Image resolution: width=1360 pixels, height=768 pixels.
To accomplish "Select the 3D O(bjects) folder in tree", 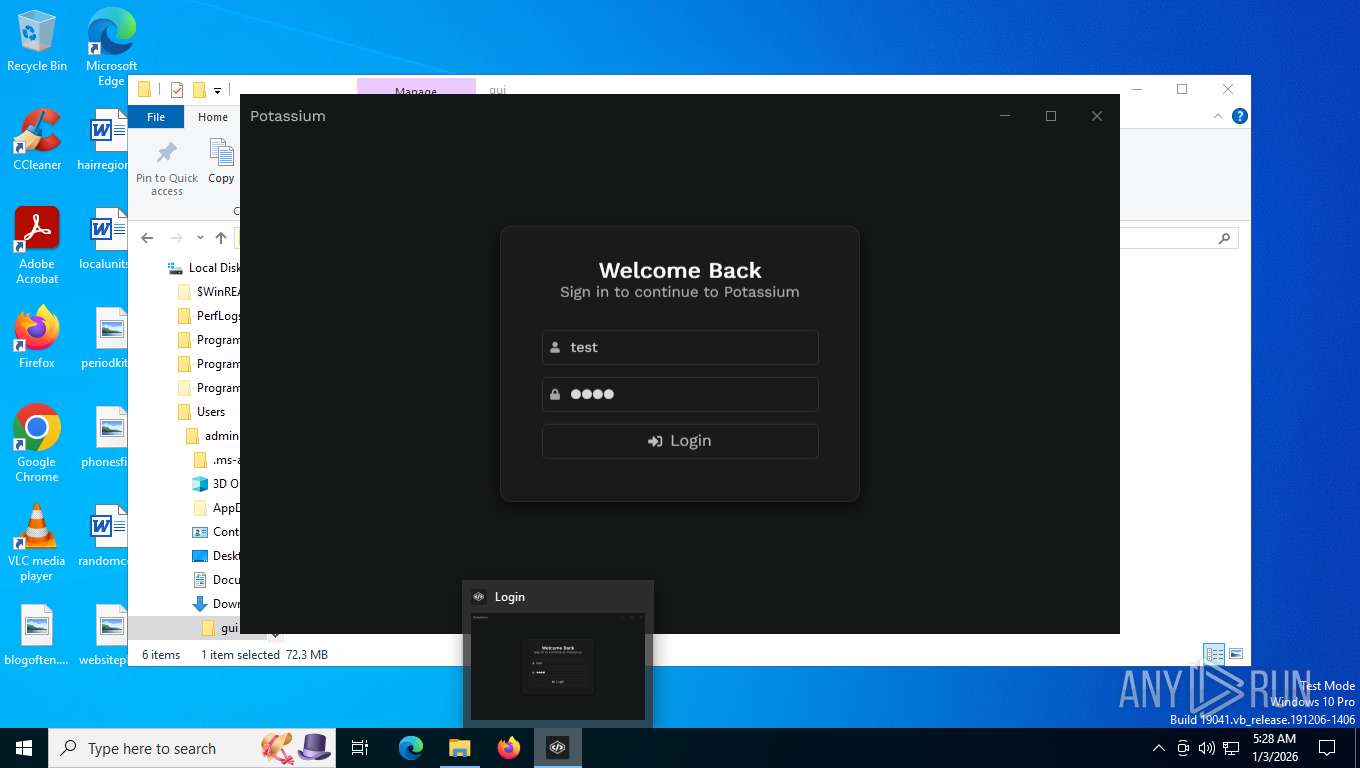I will [x=216, y=484].
